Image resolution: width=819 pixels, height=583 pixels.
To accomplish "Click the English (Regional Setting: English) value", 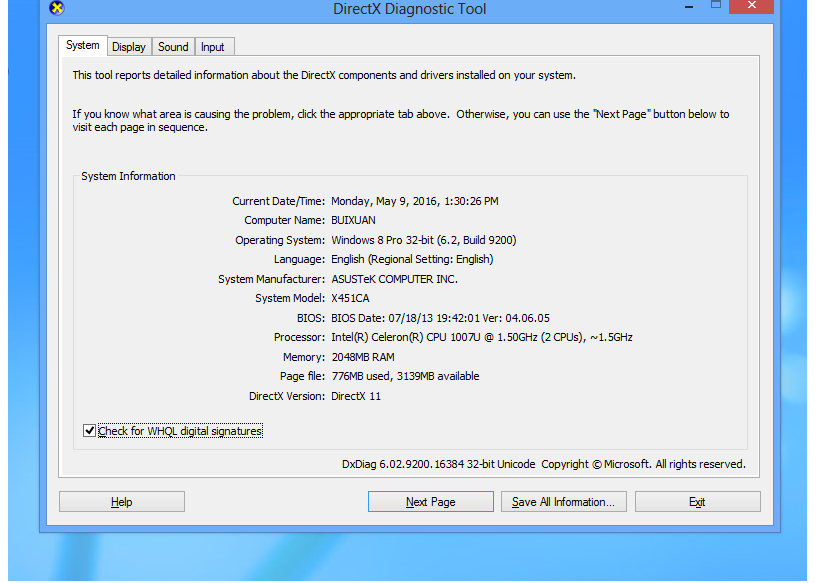I will (412, 260).
